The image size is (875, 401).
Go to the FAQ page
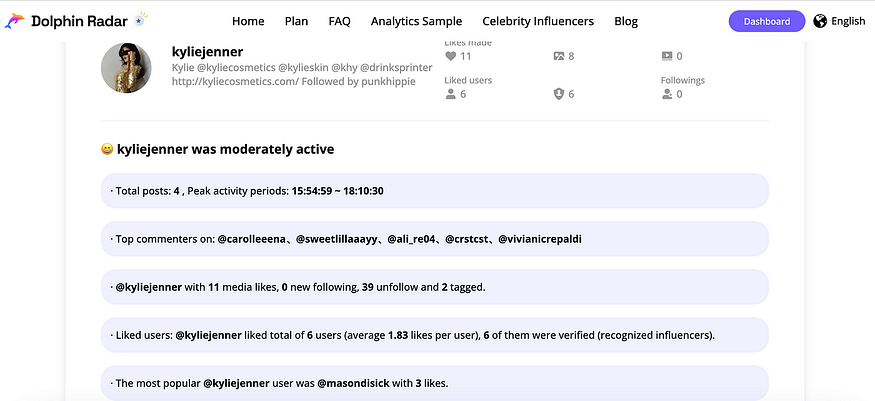pos(339,21)
